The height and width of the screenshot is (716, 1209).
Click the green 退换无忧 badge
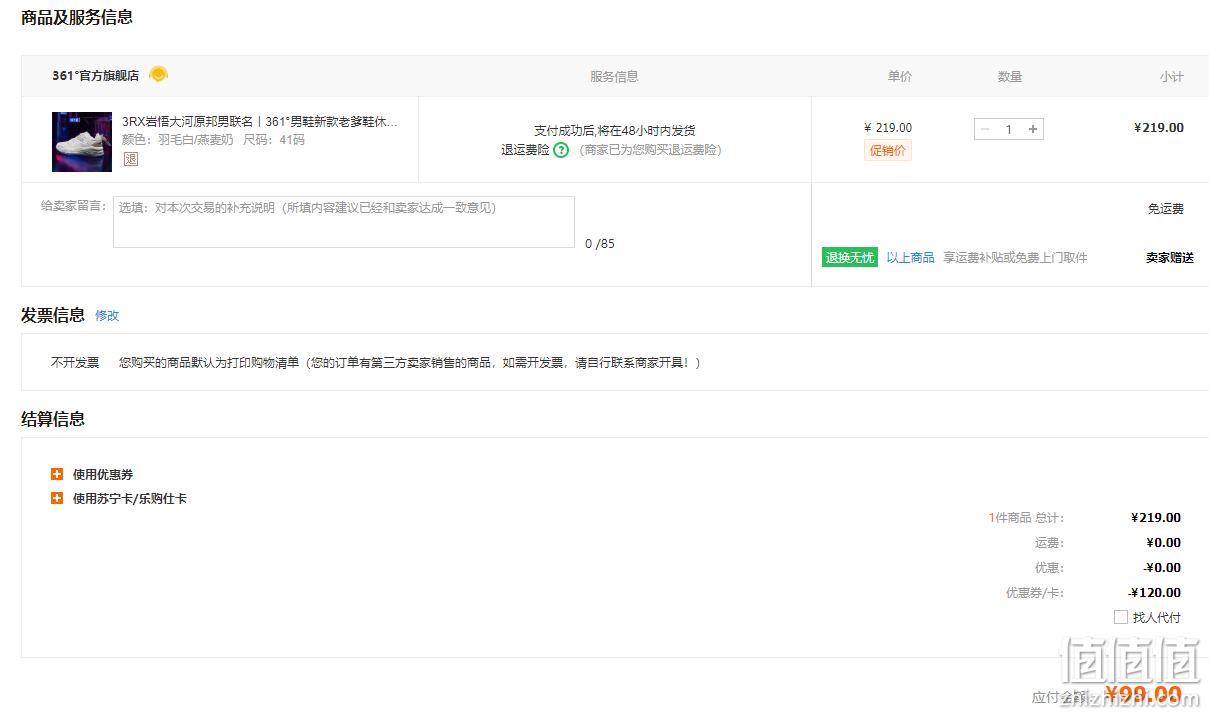850,257
